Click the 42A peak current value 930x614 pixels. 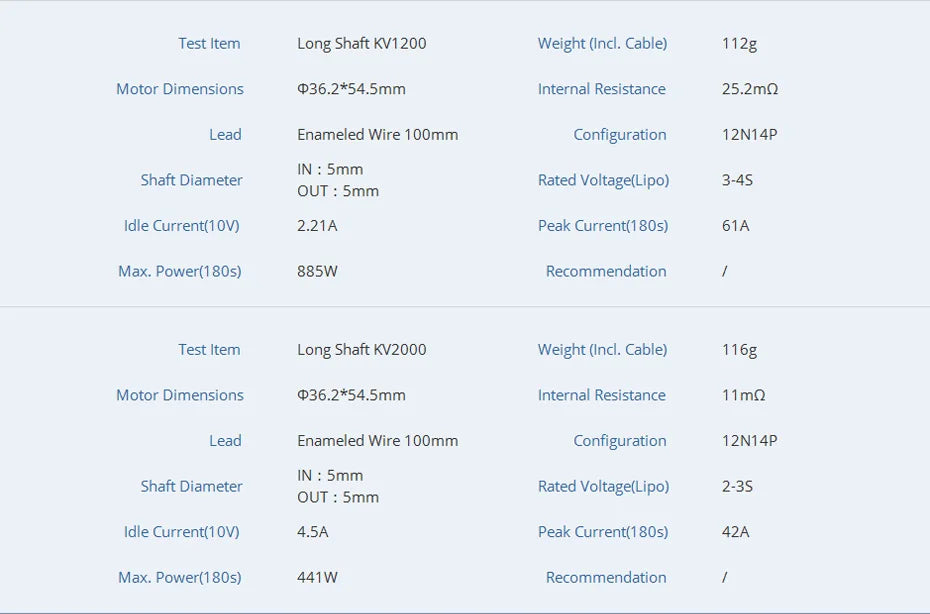coord(735,532)
